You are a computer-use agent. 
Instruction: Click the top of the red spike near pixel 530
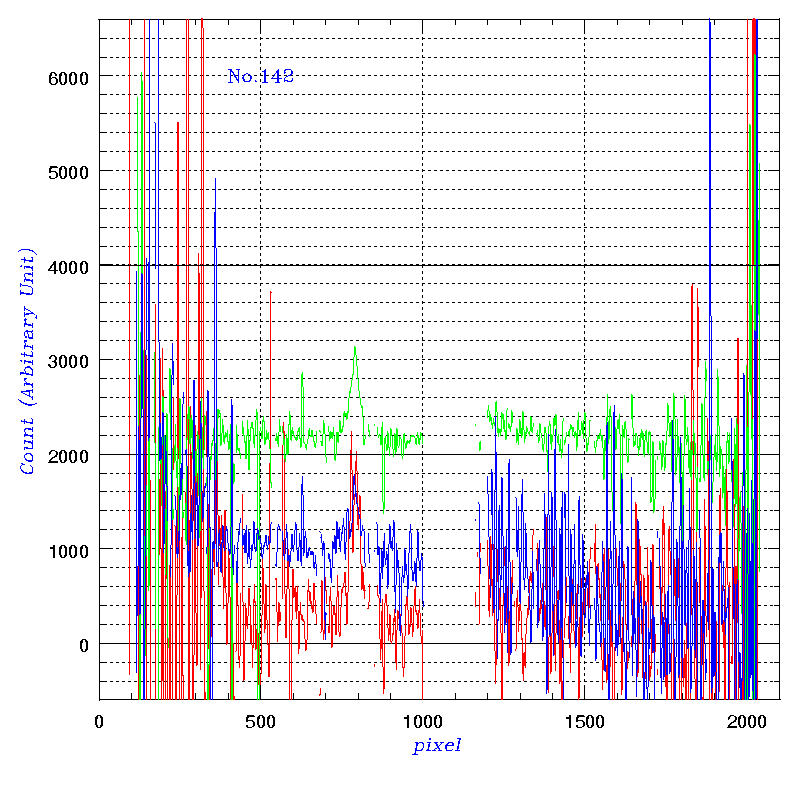tap(270, 292)
